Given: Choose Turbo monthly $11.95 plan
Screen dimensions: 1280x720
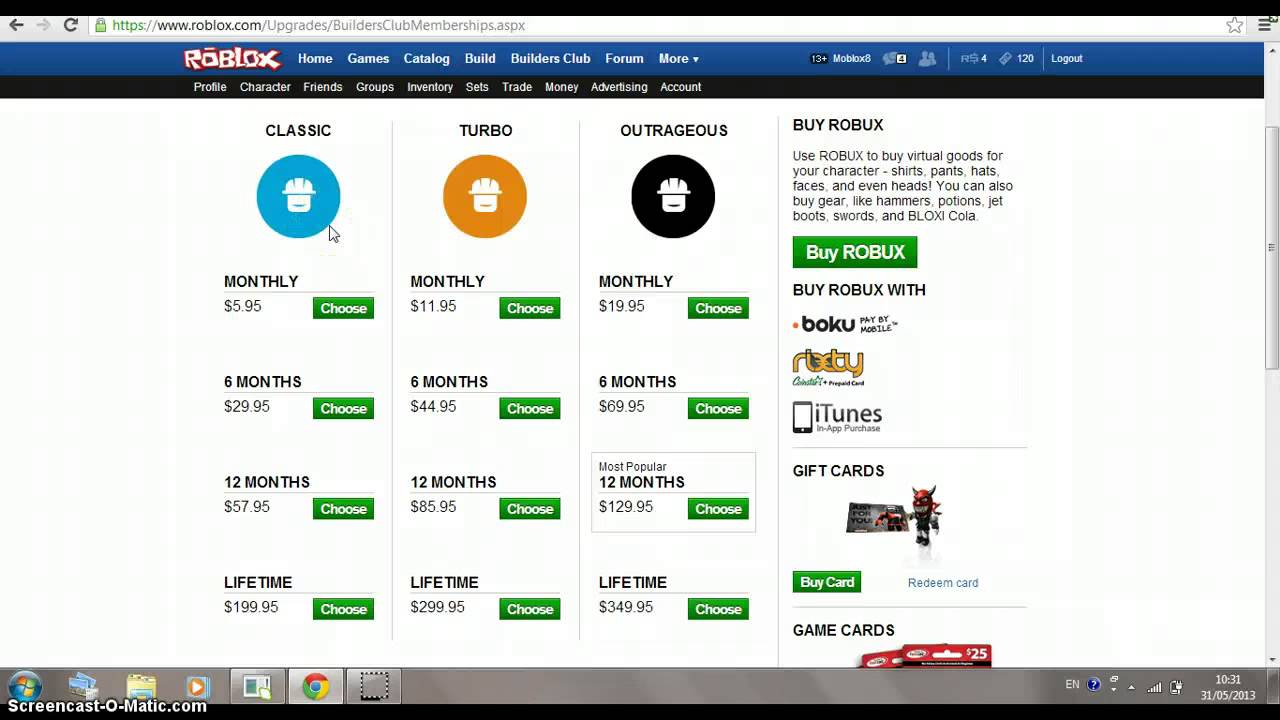Looking at the screenshot, I should tap(530, 308).
